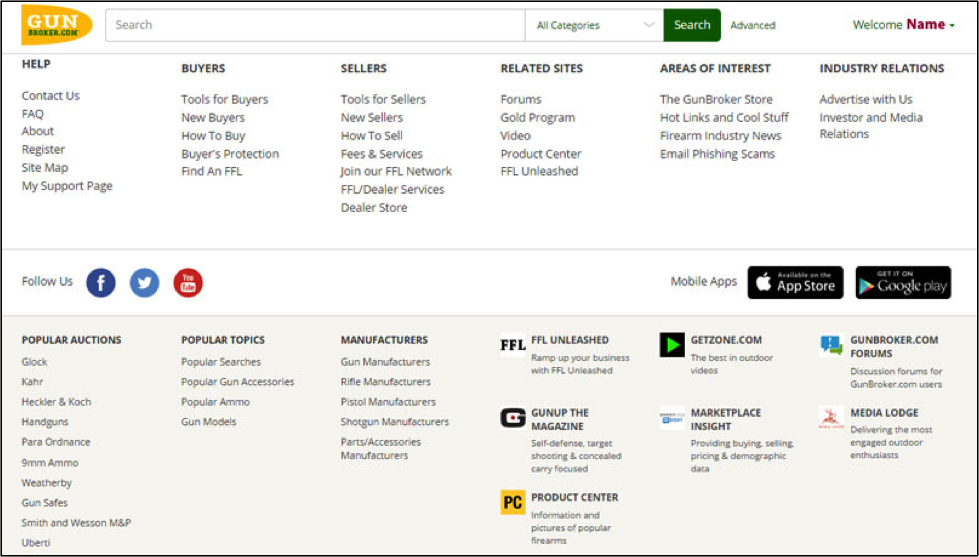The height and width of the screenshot is (557, 979).
Task: Open The GunBroker Store link
Action: 716,99
